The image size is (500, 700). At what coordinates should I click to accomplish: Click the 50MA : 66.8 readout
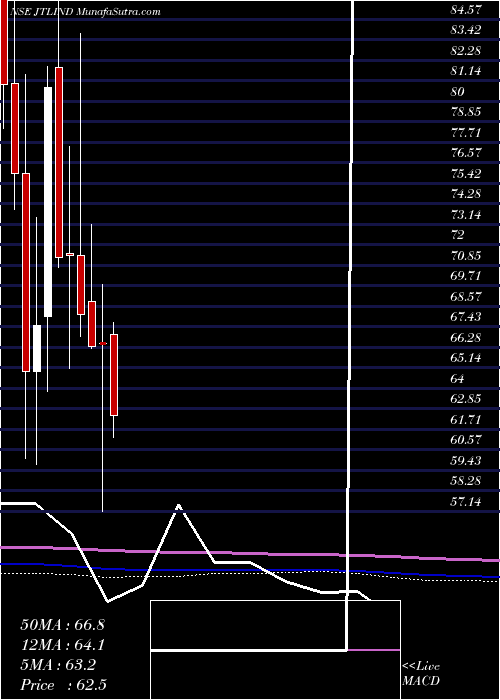[x=62, y=625]
